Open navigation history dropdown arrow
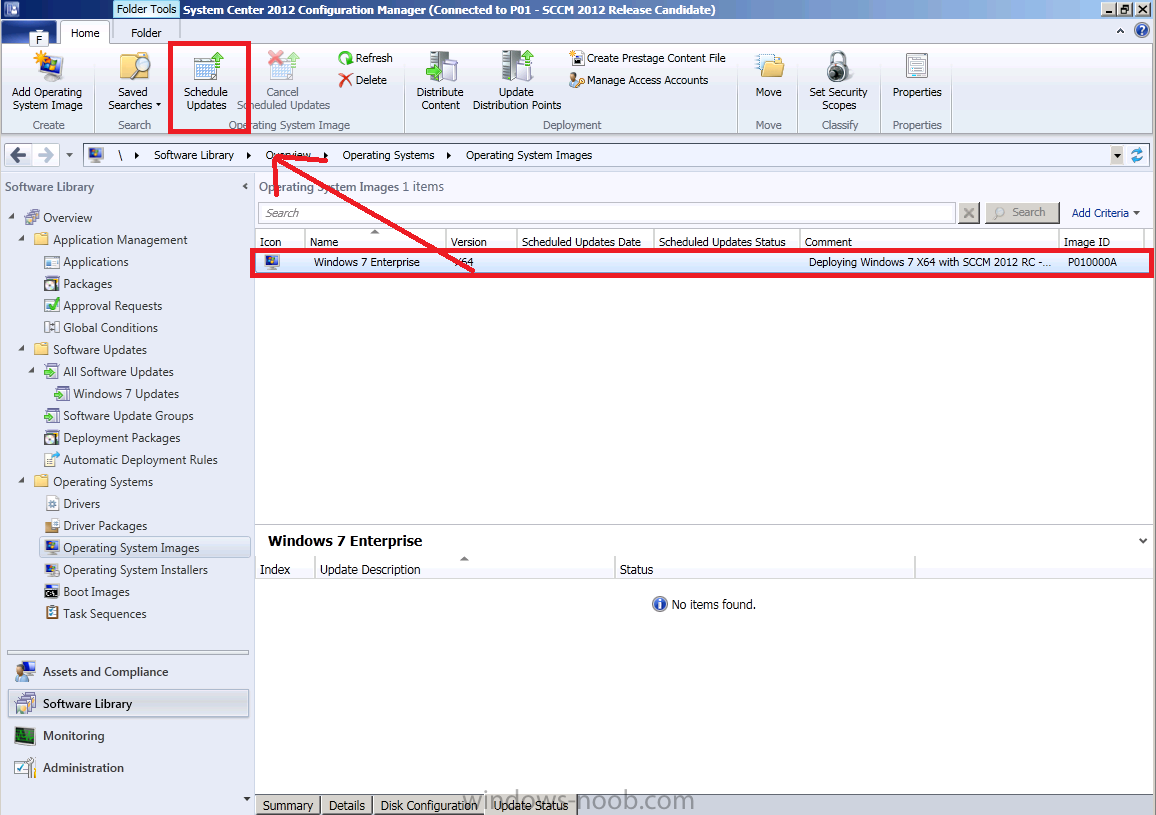 [x=69, y=155]
